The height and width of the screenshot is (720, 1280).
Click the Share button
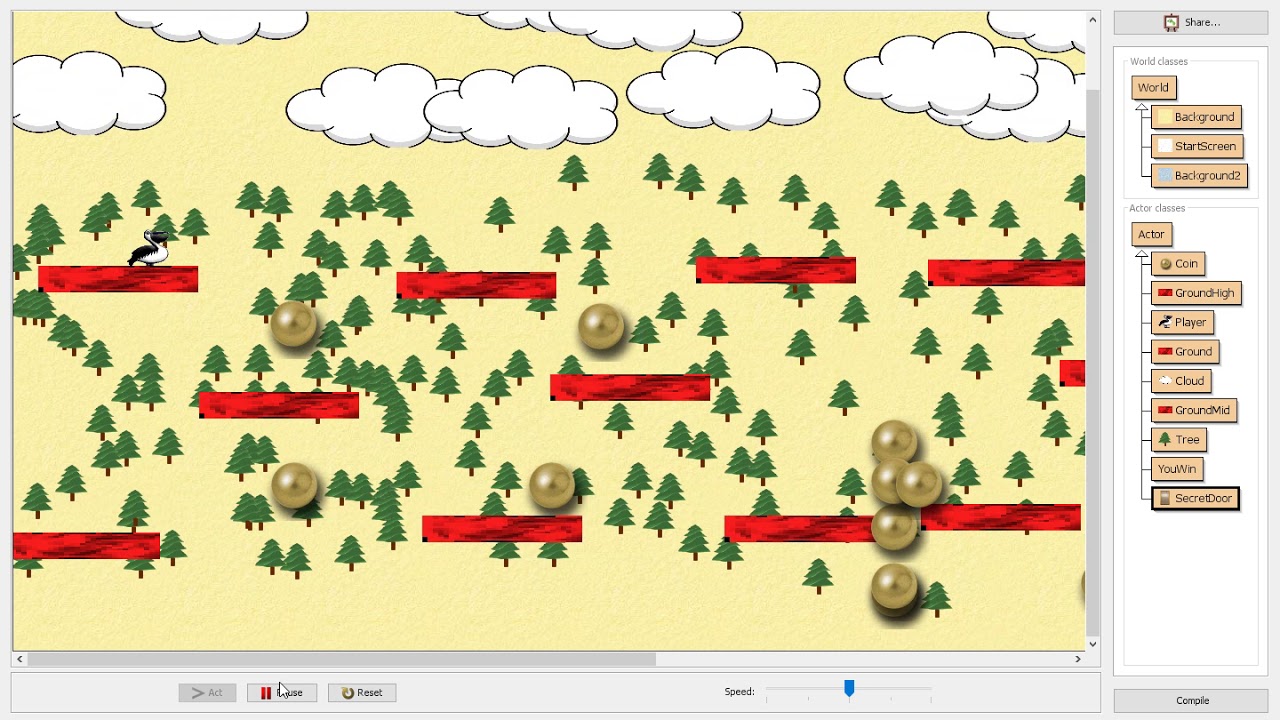click(1191, 22)
